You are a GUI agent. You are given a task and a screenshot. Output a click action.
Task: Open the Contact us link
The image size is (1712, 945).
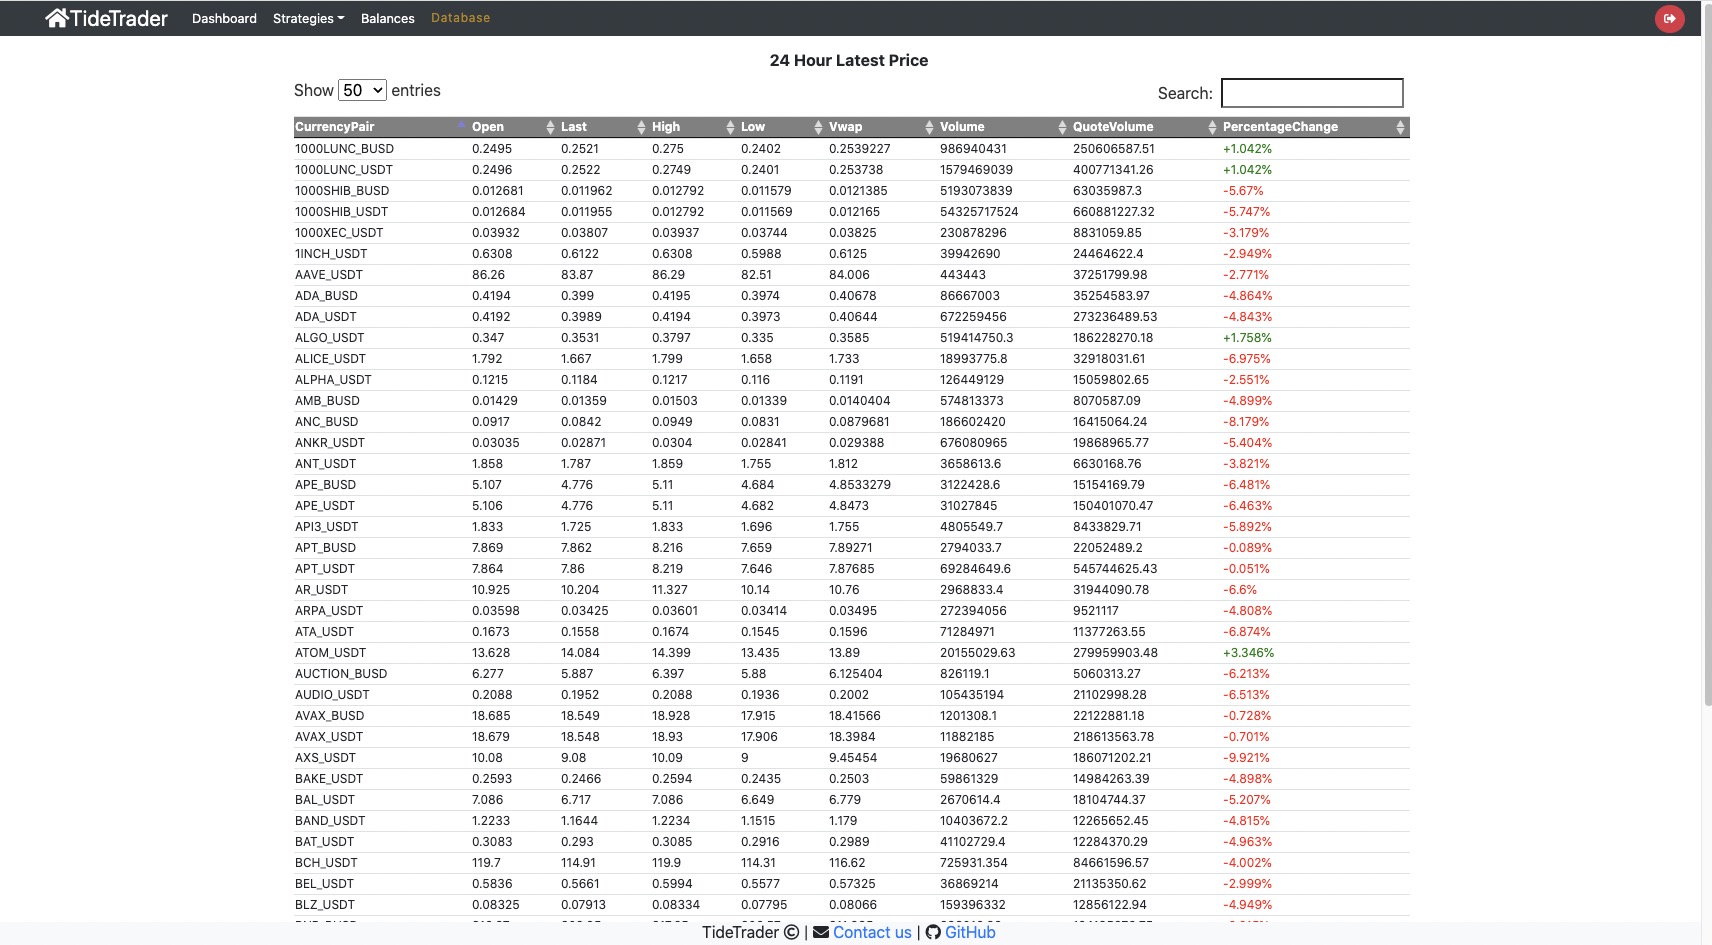pos(872,933)
